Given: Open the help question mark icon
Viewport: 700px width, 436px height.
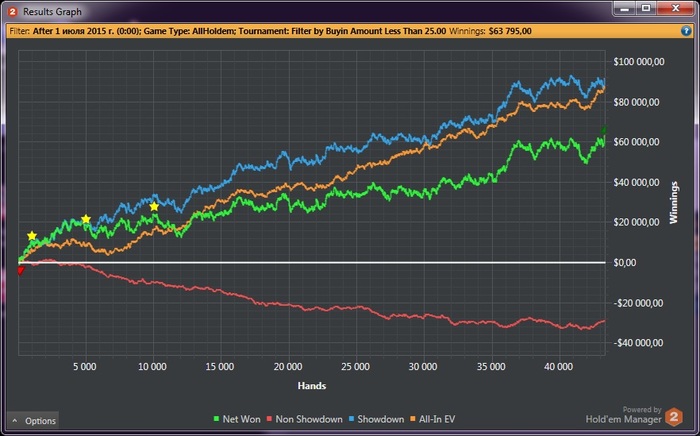Looking at the screenshot, I should (x=686, y=31).
